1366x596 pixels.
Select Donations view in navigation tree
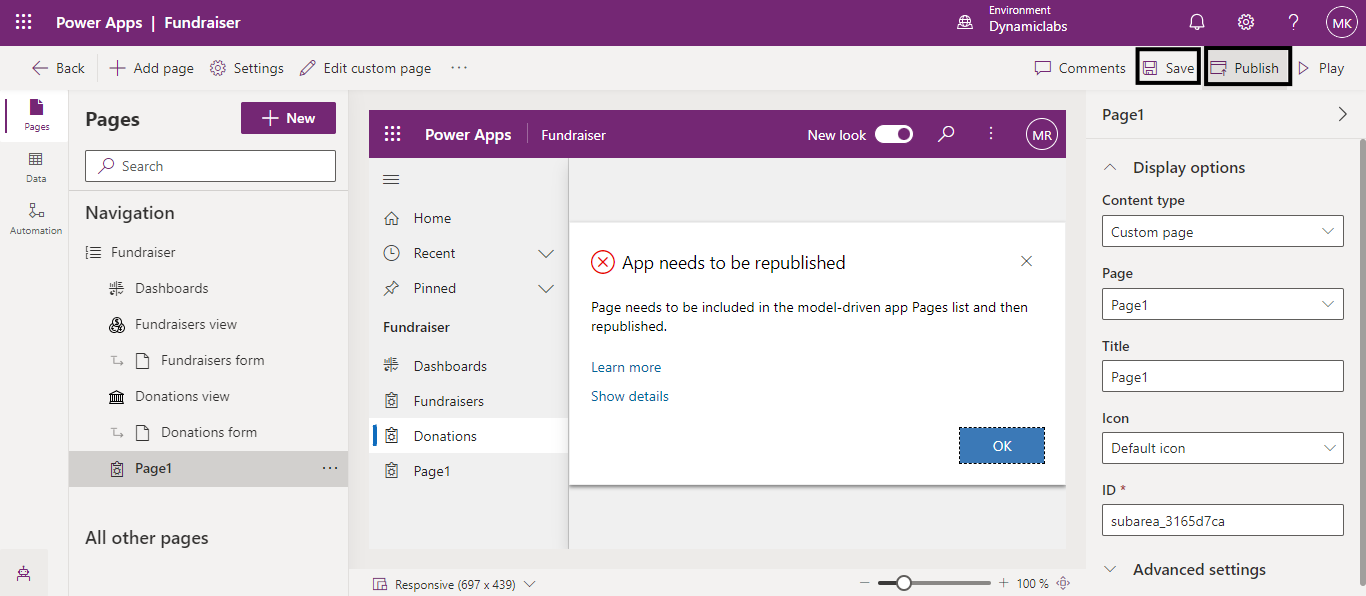[x=182, y=396]
